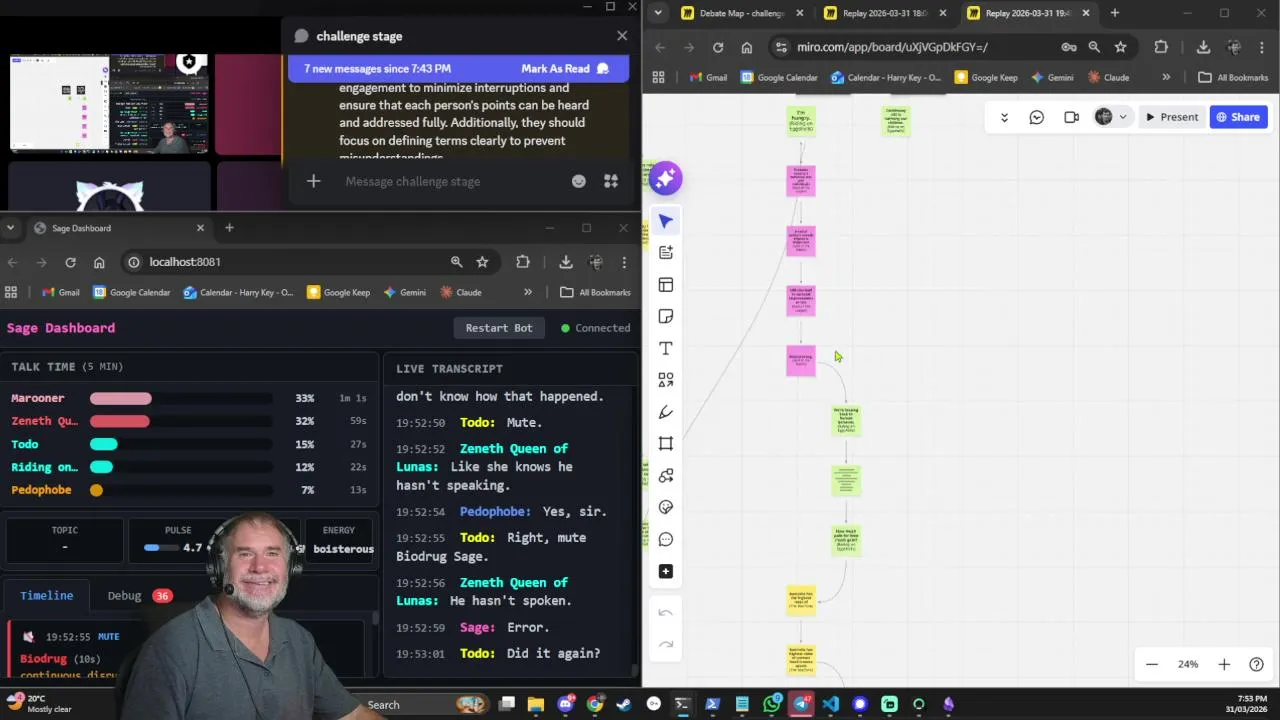Open Miro more apps plus tool

coord(666,572)
